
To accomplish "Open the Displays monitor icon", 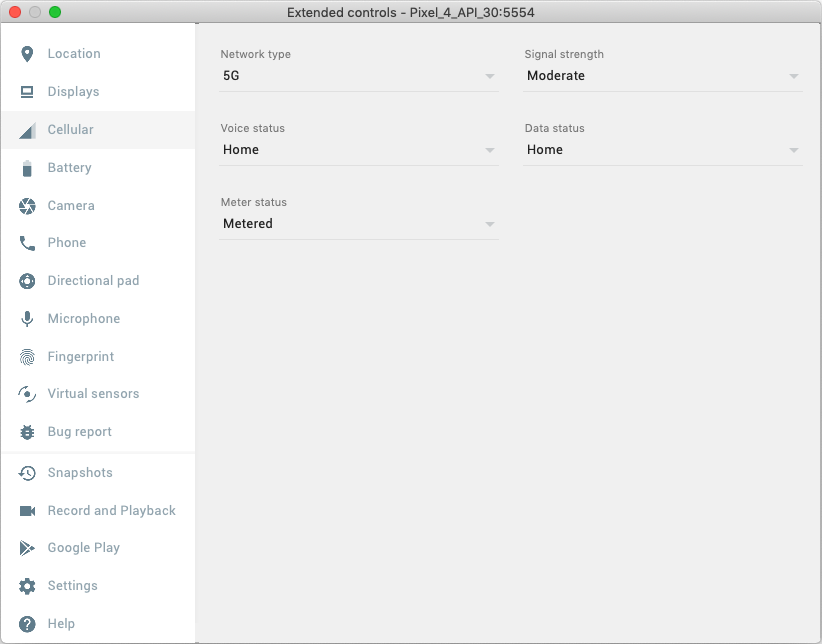I will pos(27,92).
